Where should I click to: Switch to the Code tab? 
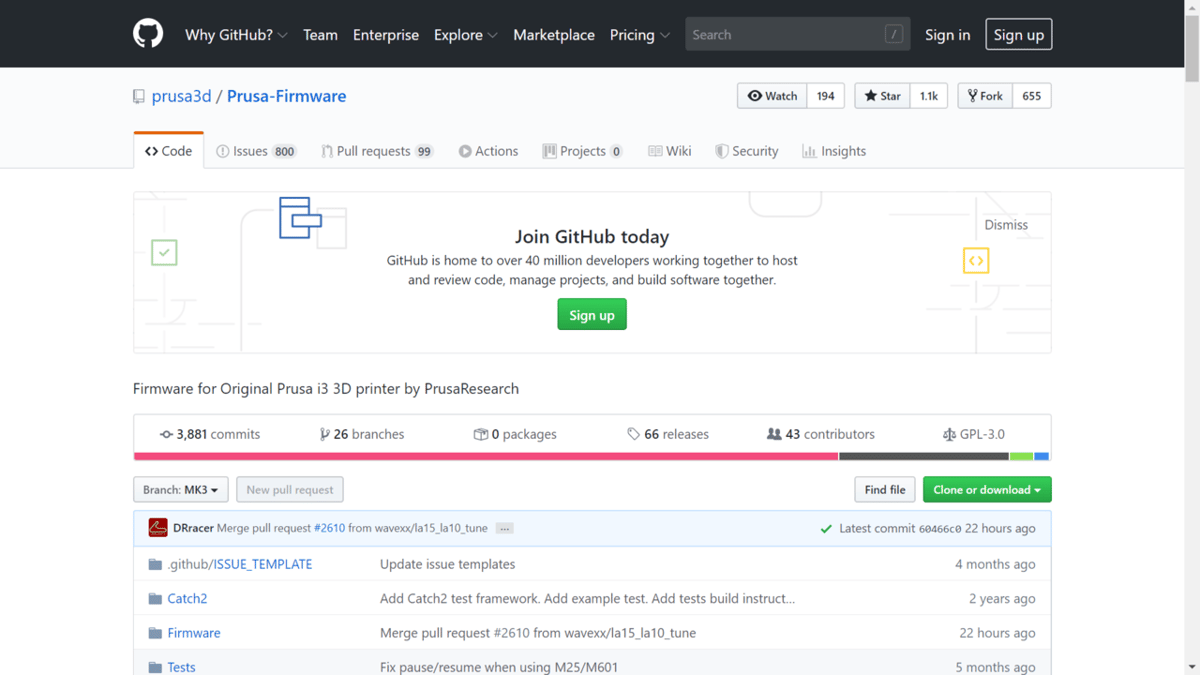click(x=168, y=151)
